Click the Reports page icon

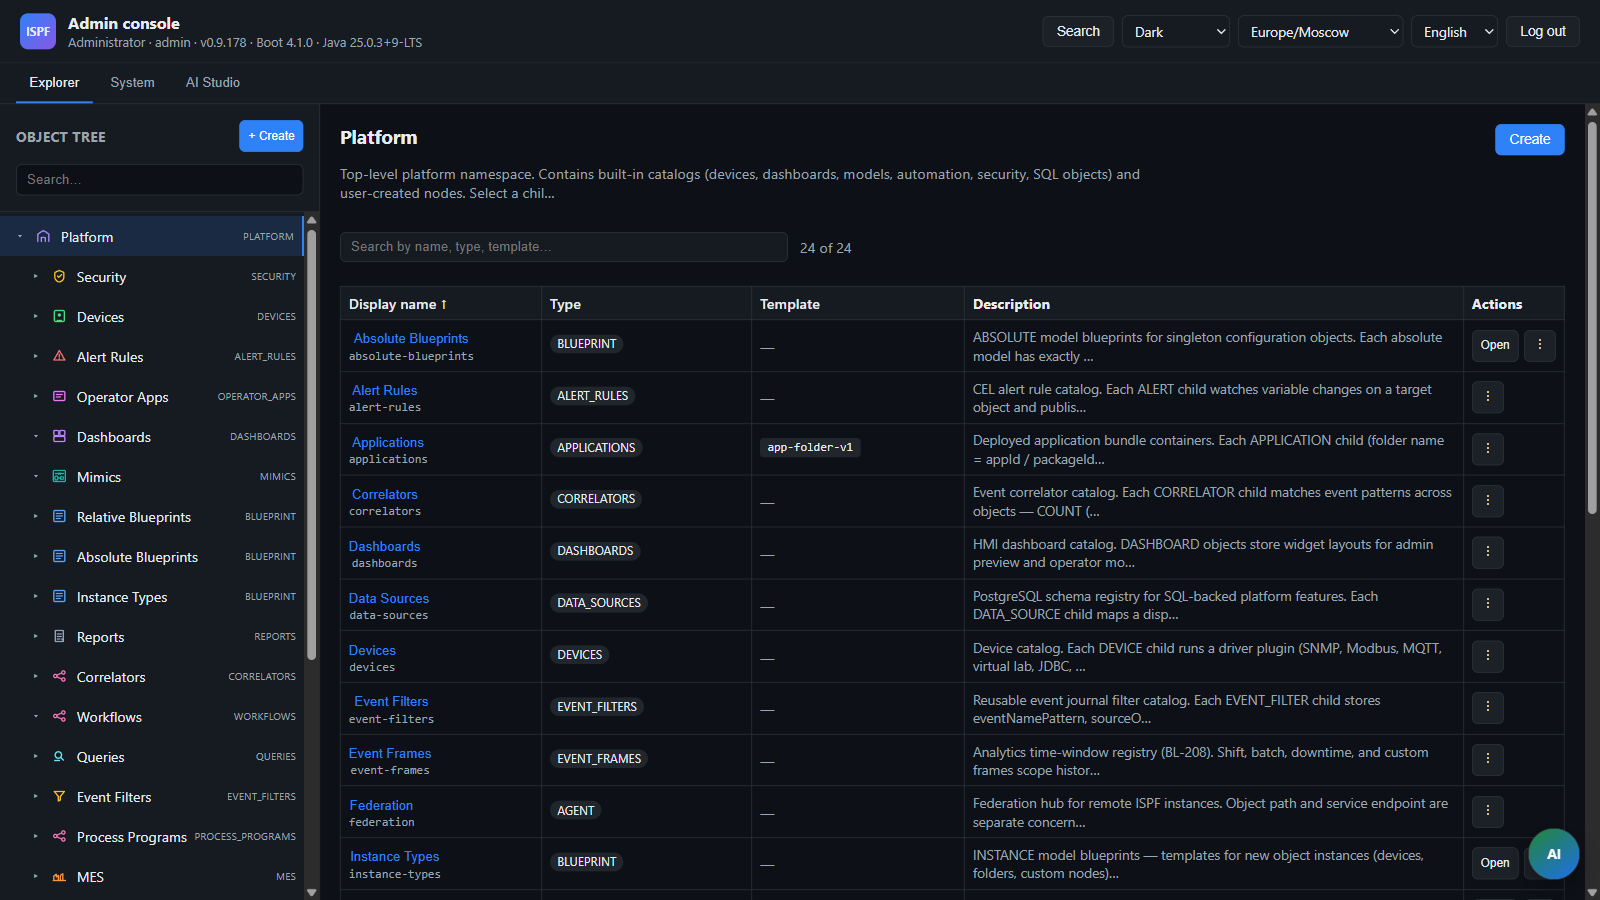tap(59, 637)
